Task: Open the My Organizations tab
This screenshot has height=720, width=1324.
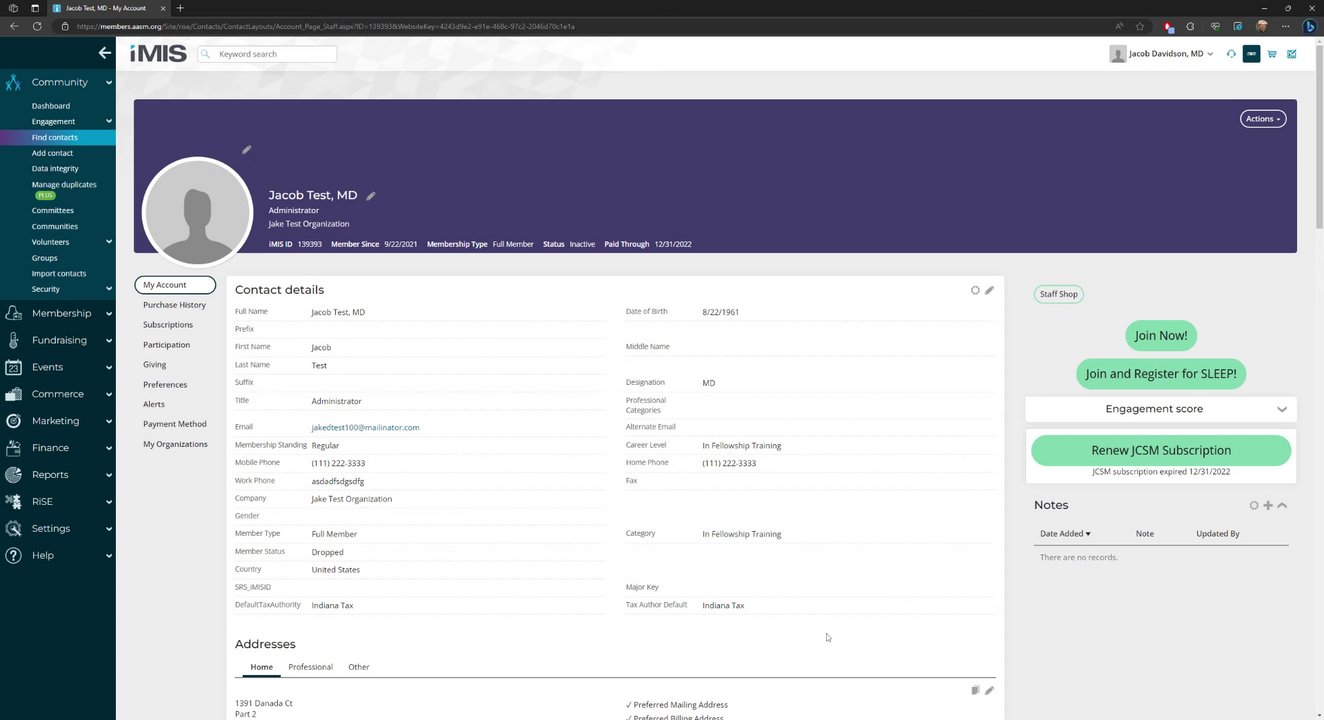Action: tap(175, 444)
